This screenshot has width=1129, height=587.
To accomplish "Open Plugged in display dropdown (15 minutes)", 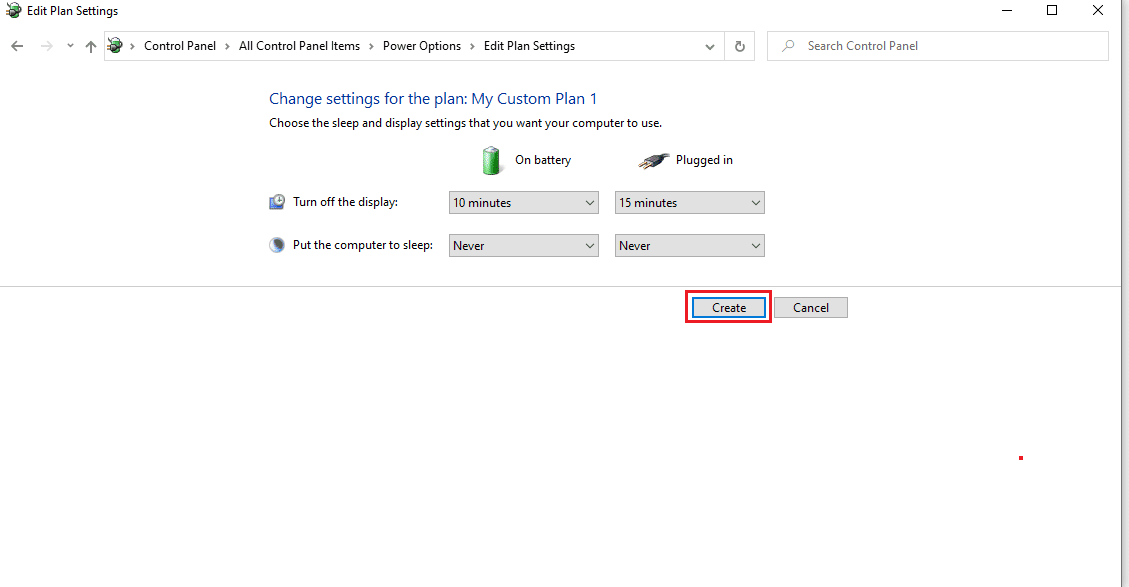I will (x=690, y=202).
